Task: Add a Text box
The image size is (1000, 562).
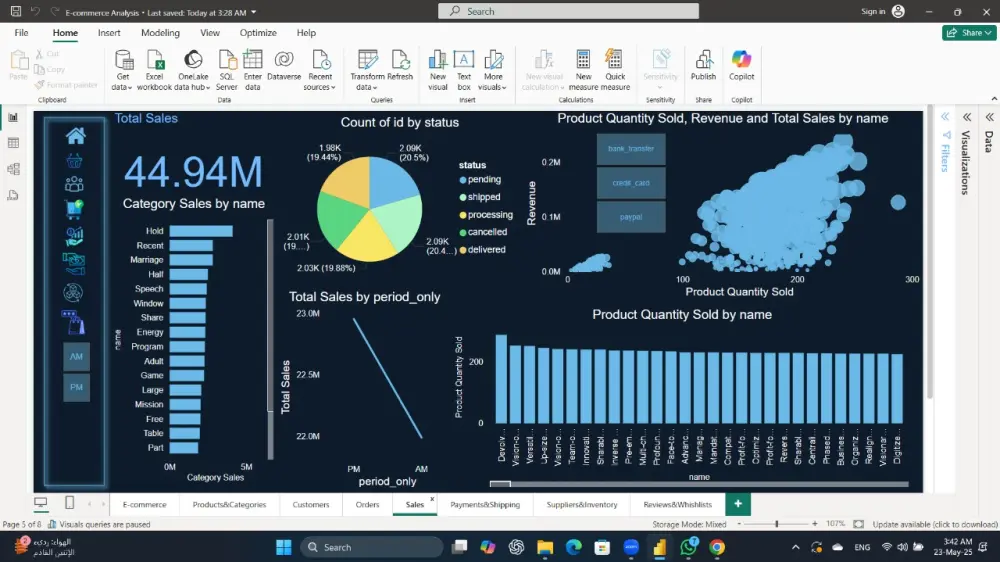Action: point(464,70)
